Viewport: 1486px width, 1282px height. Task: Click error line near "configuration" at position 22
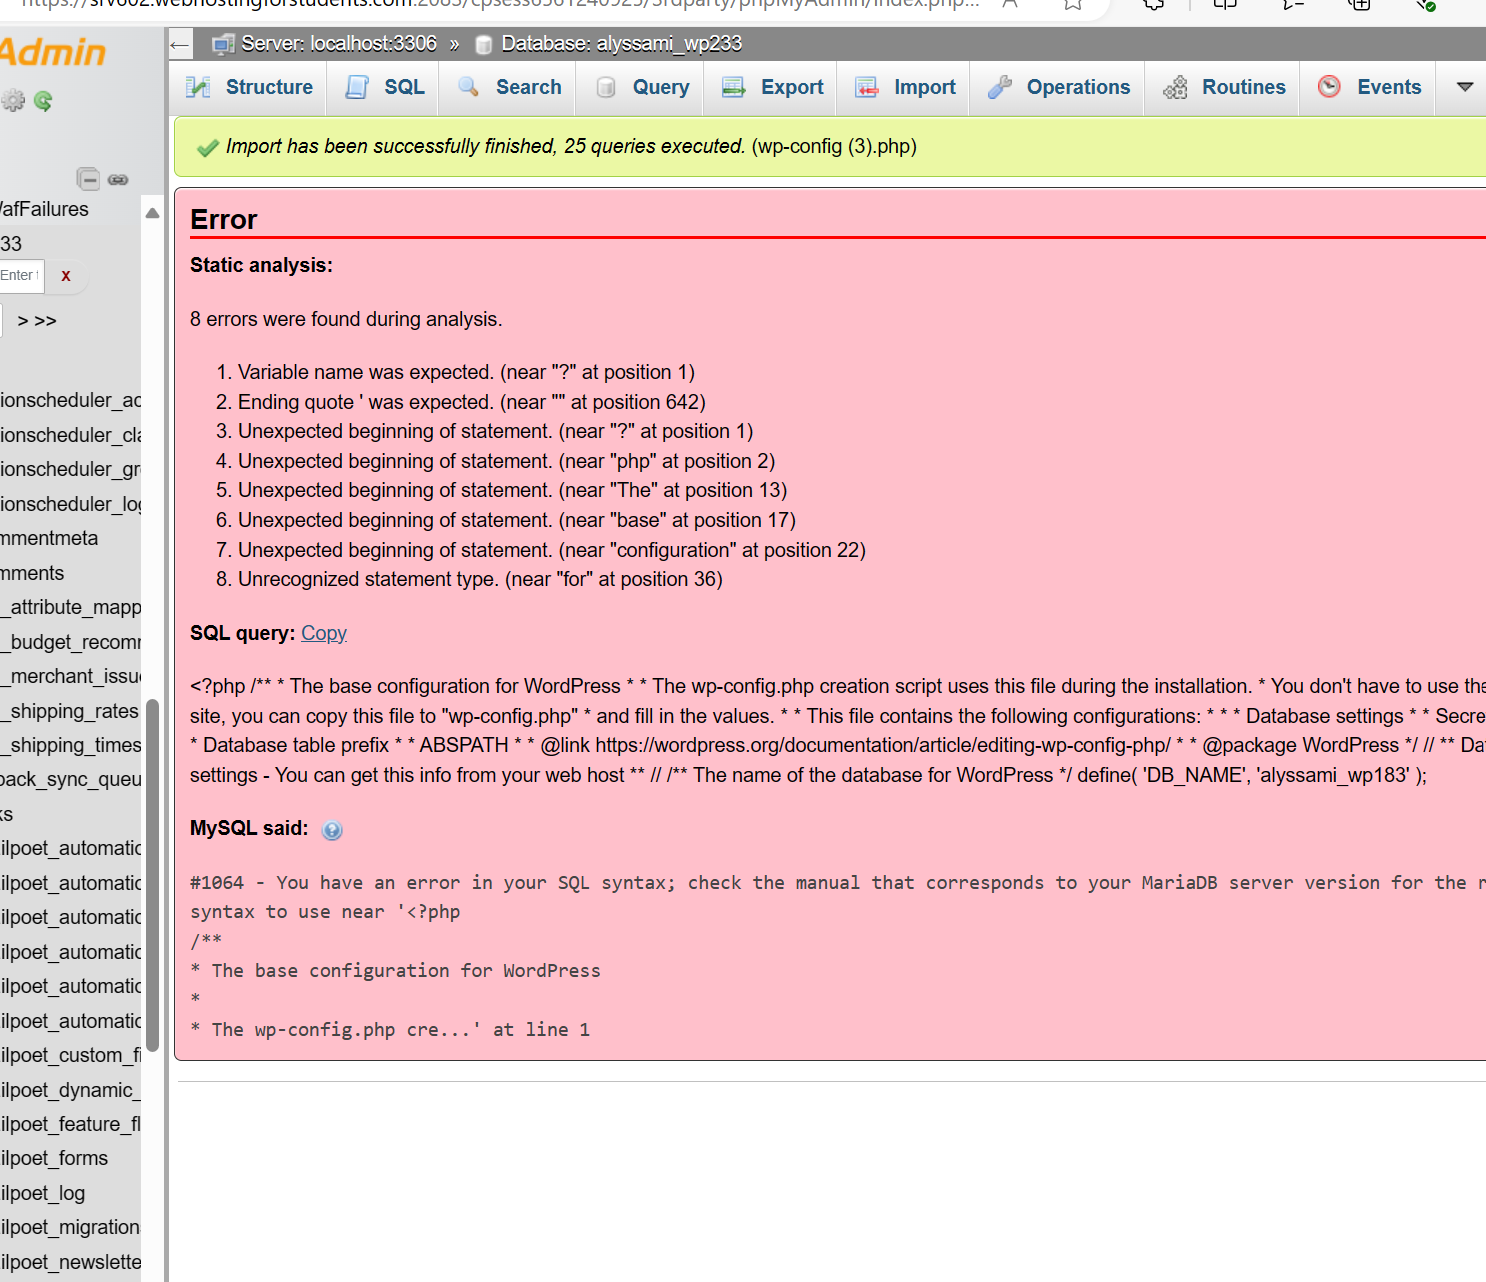pyautogui.click(x=552, y=550)
